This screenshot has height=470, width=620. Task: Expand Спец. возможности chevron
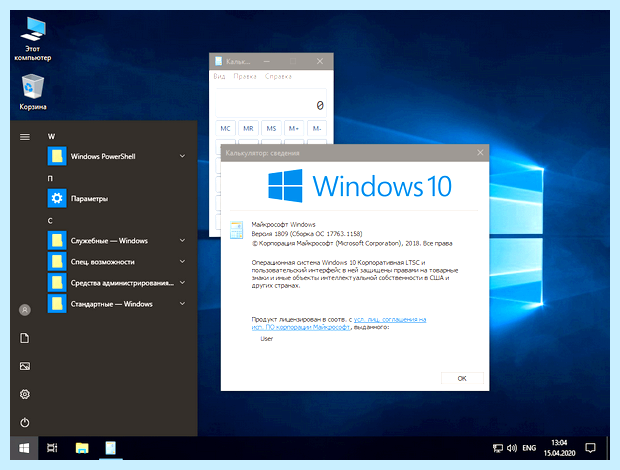pos(182,261)
